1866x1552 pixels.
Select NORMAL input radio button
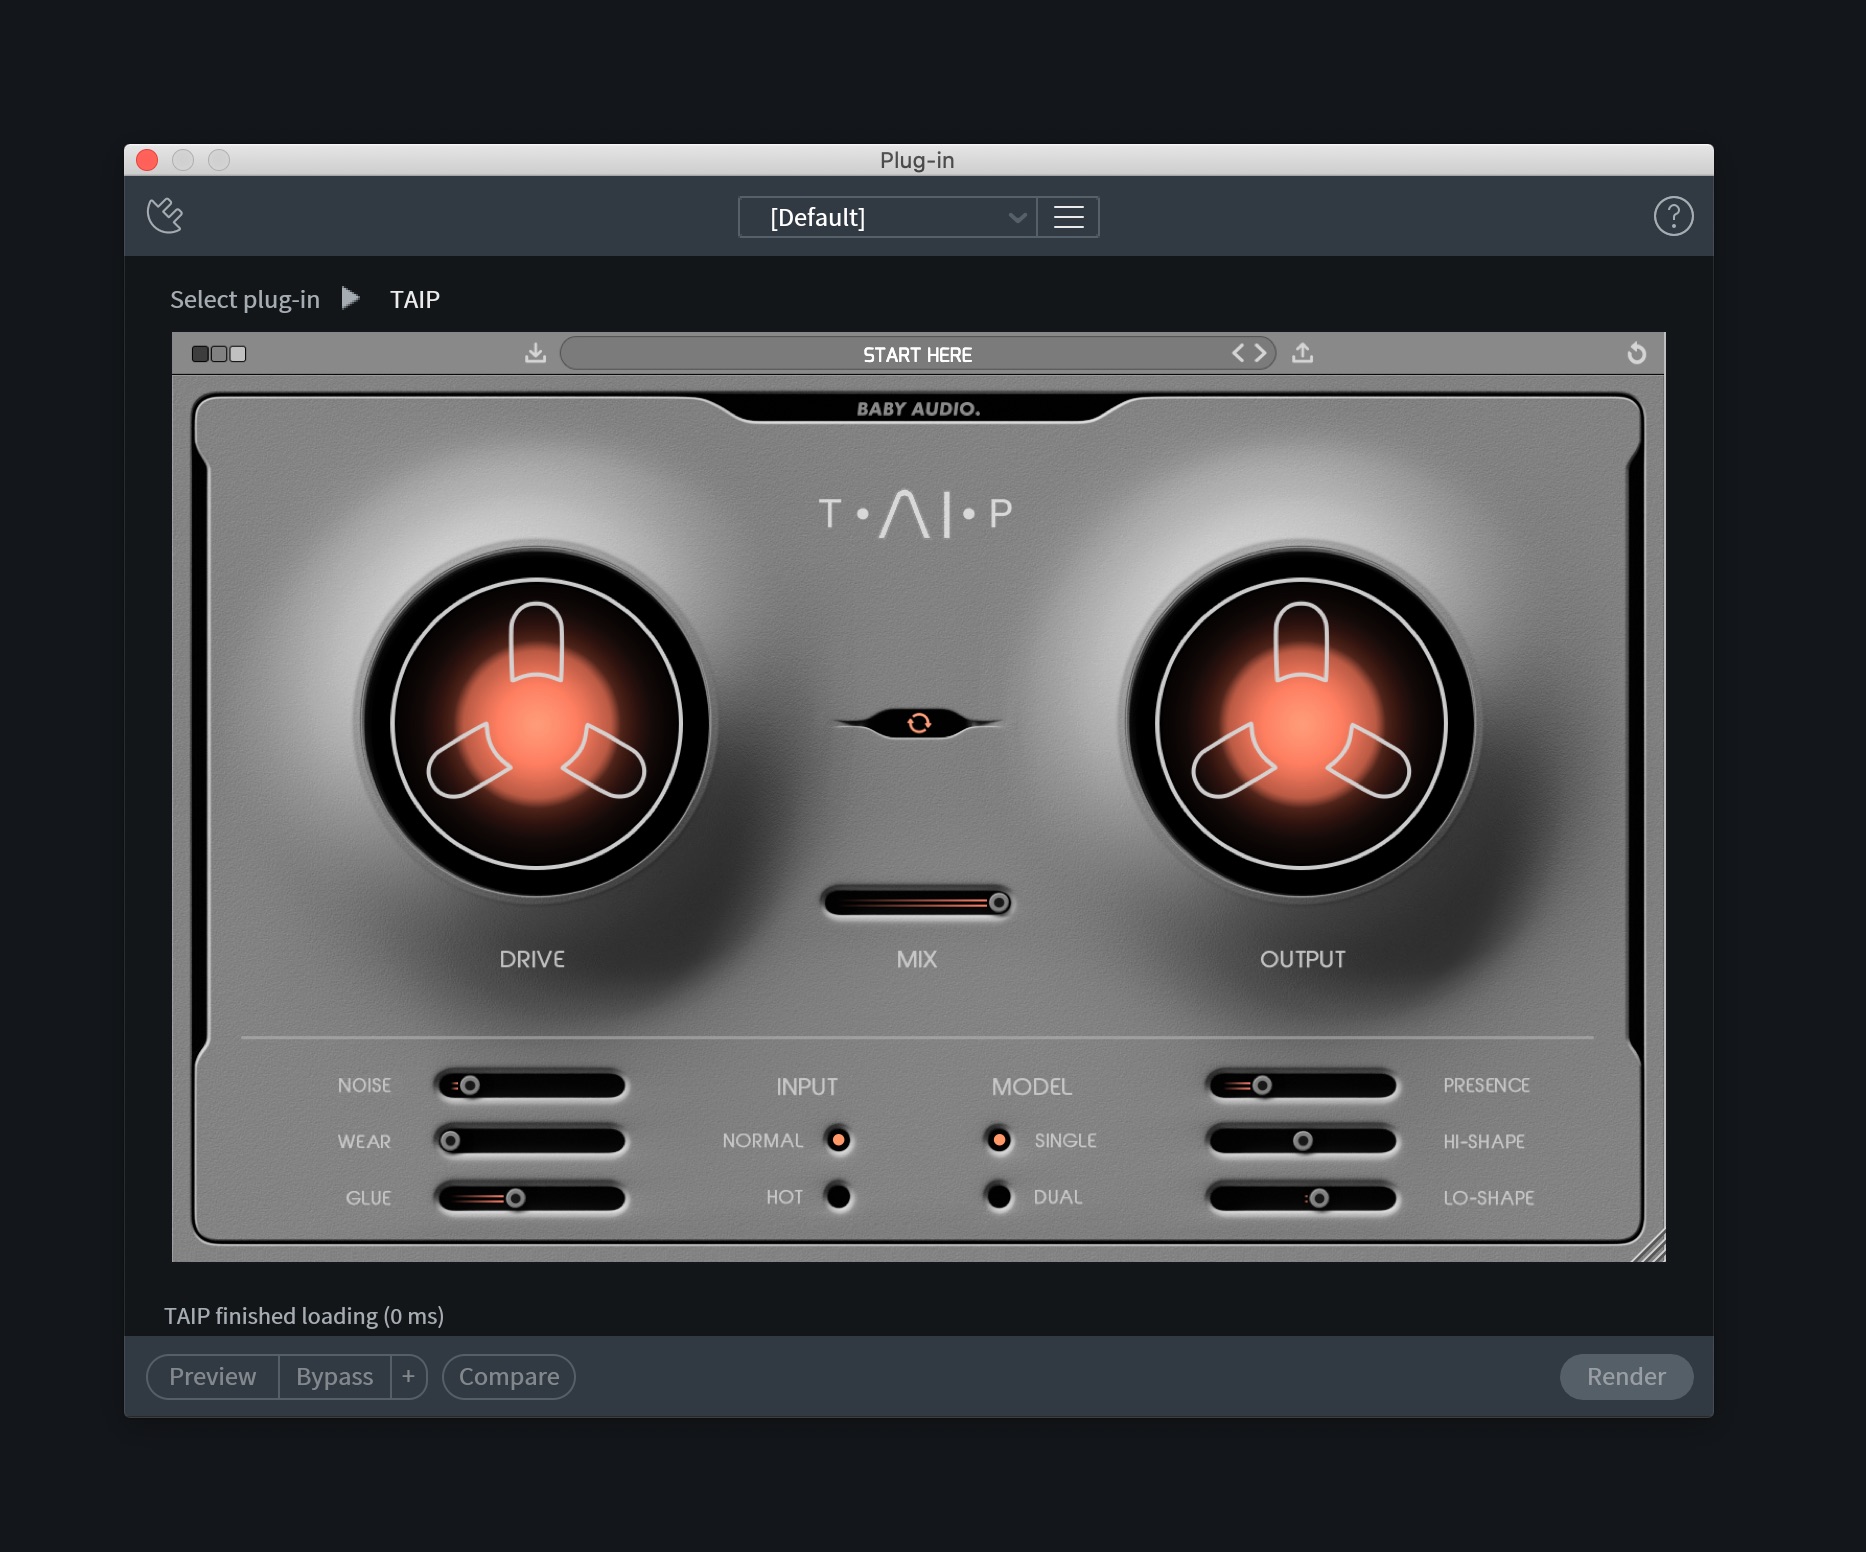(838, 1140)
